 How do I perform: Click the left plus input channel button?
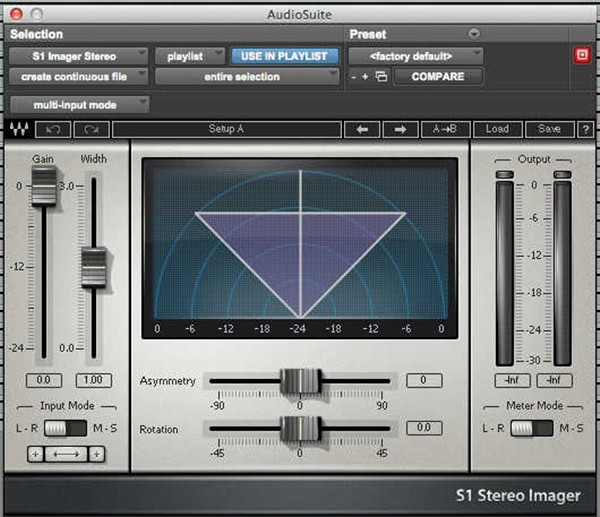point(36,454)
